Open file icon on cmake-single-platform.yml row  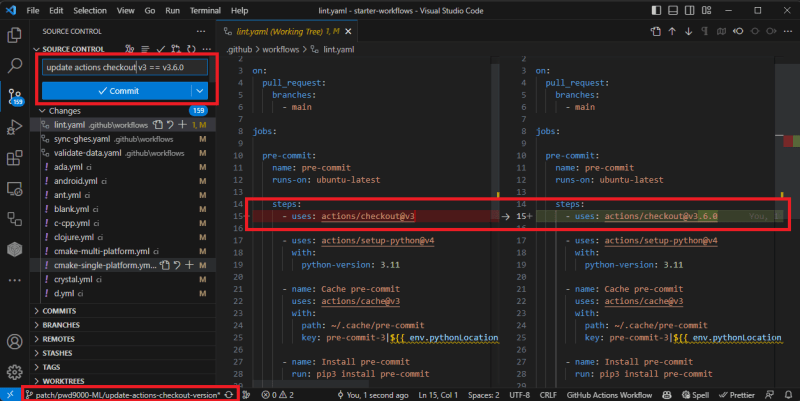pyautogui.click(x=164, y=265)
